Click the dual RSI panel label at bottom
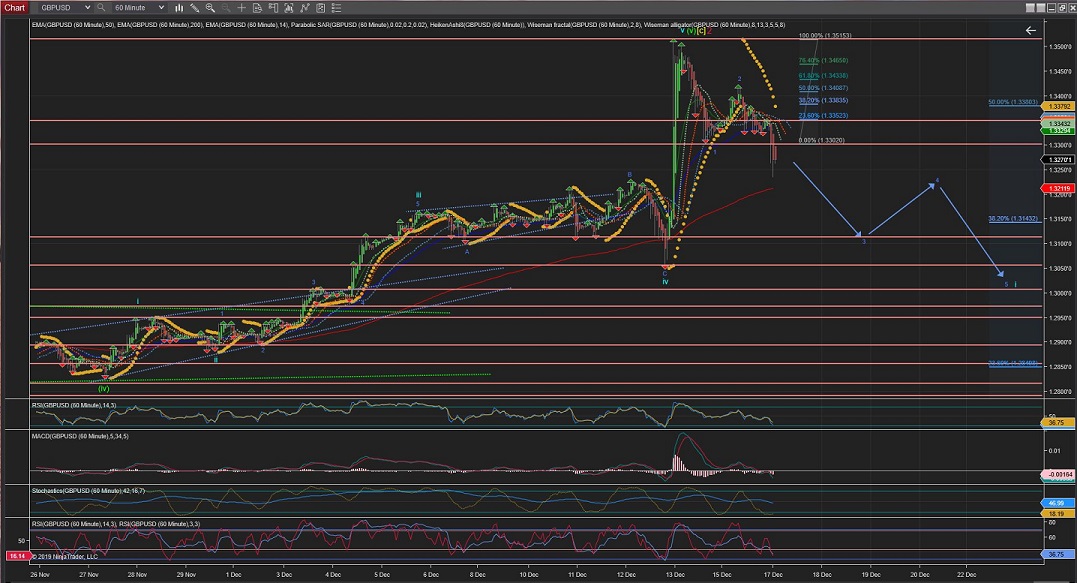This screenshot has height=583, width=1077. (x=115, y=524)
